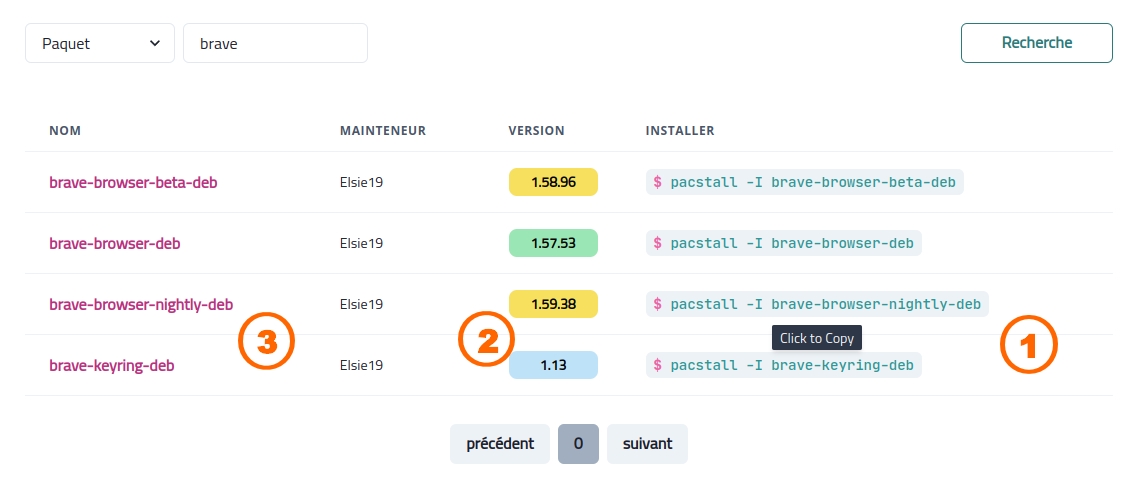Open the brave-keyring-deb package link
The image size is (1135, 481).
click(112, 365)
